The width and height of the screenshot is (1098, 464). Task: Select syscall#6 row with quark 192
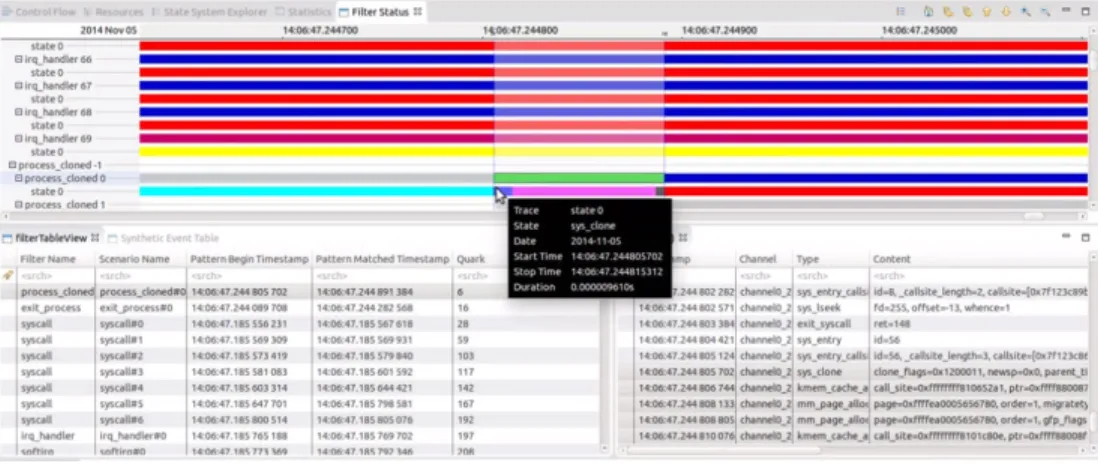tap(300, 419)
